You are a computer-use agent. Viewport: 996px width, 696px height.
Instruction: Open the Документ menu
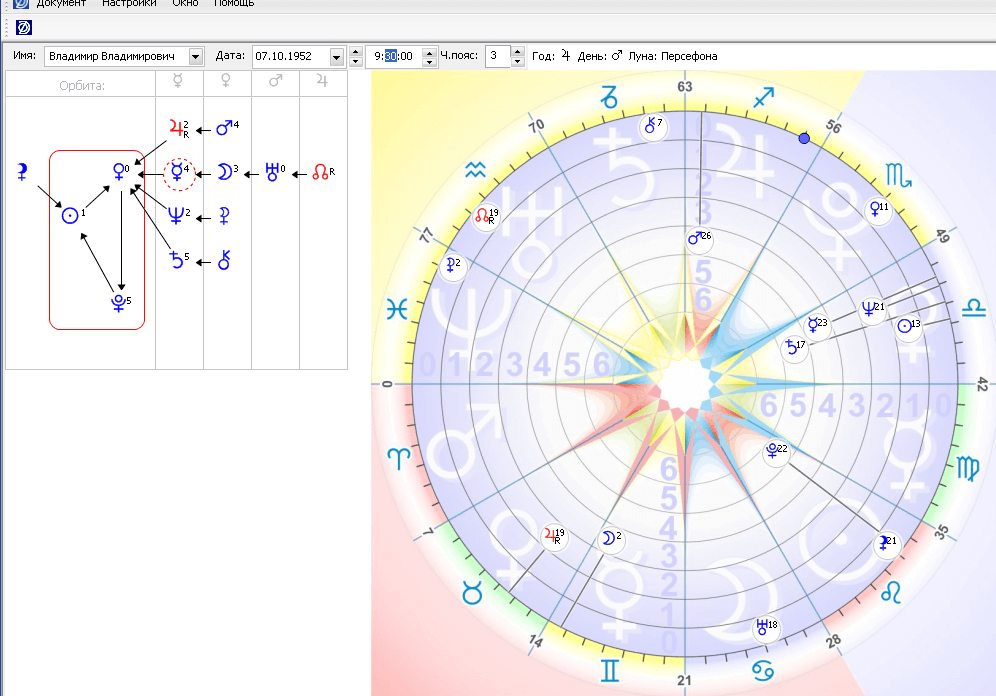[x=61, y=3]
